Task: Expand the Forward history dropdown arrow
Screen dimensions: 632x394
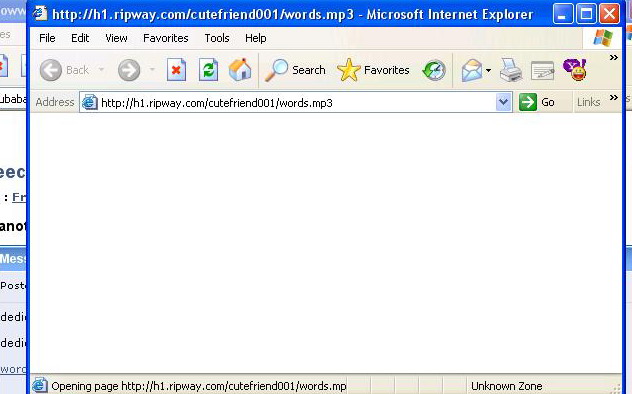Action: [152, 70]
